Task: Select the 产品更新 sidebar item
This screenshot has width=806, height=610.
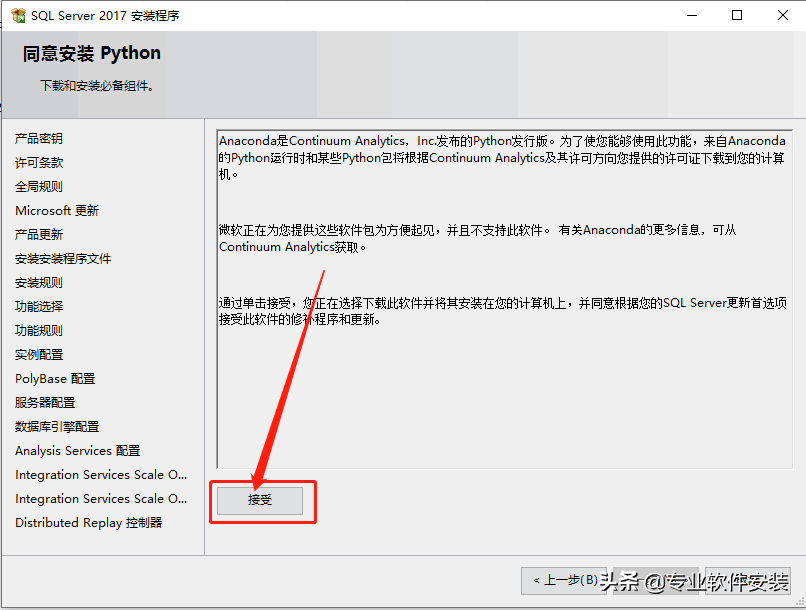Action: (x=39, y=234)
